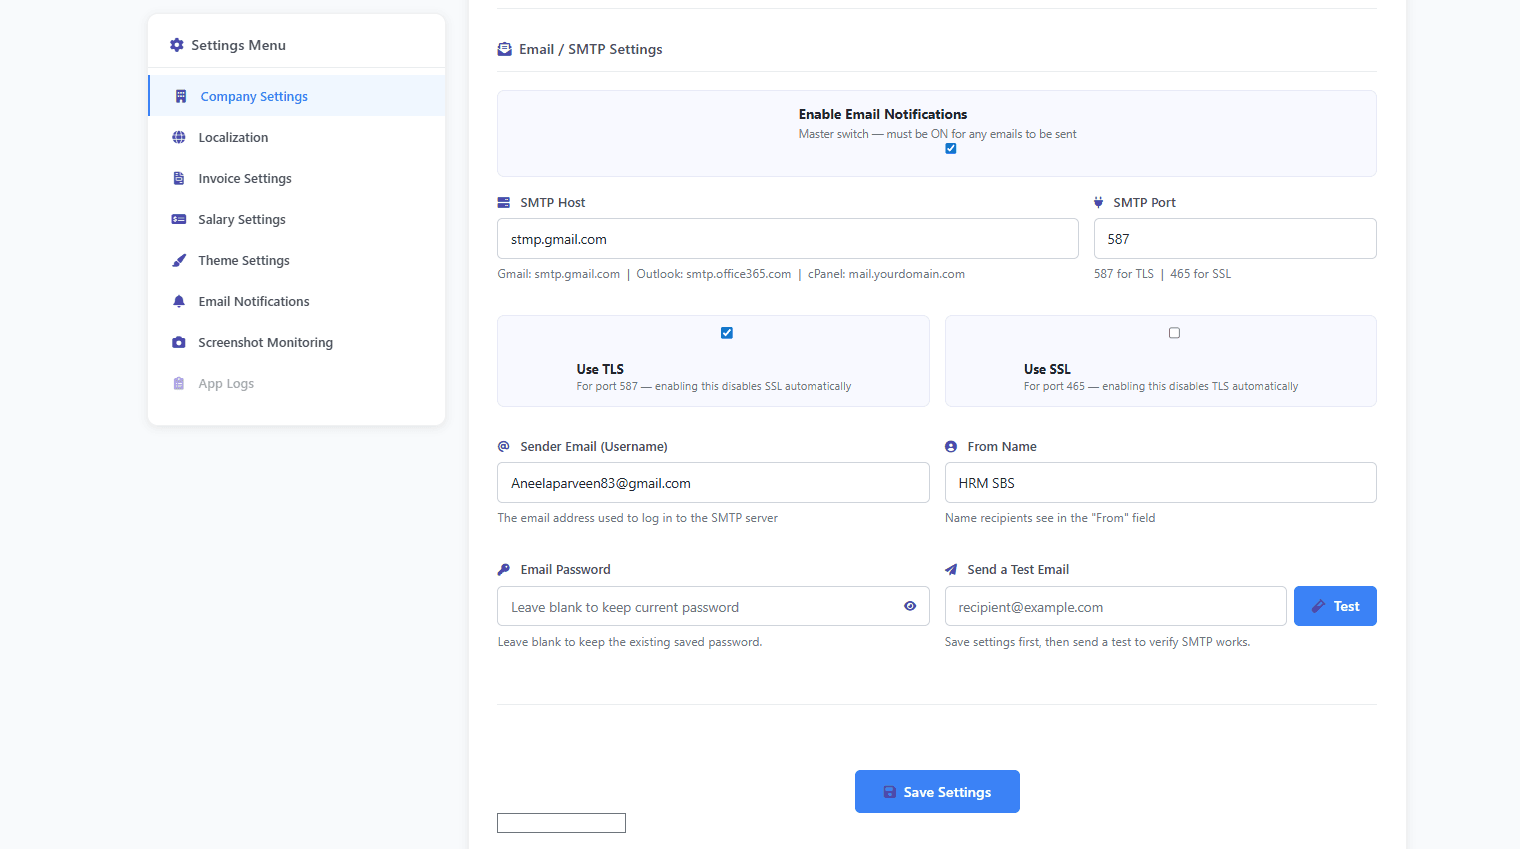The image size is (1520, 849).
Task: Click the Send a Test Email paper-plane icon
Action: pyautogui.click(x=951, y=570)
